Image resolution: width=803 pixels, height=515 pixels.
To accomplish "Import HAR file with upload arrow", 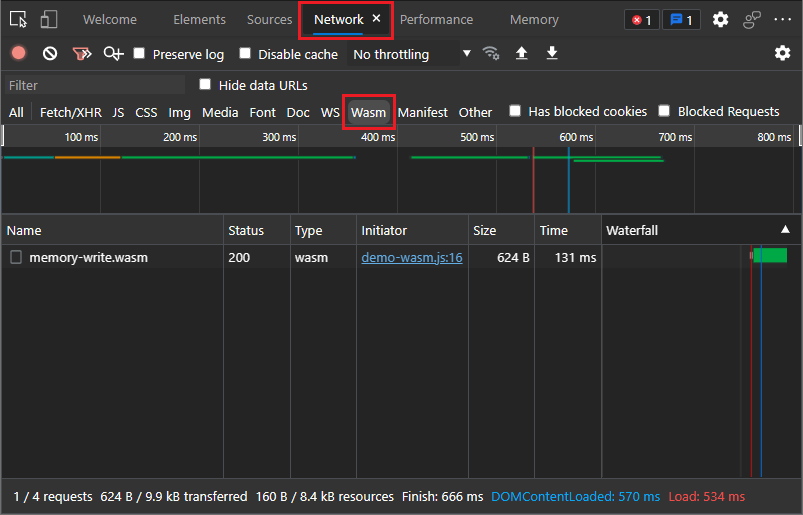I will [521, 53].
